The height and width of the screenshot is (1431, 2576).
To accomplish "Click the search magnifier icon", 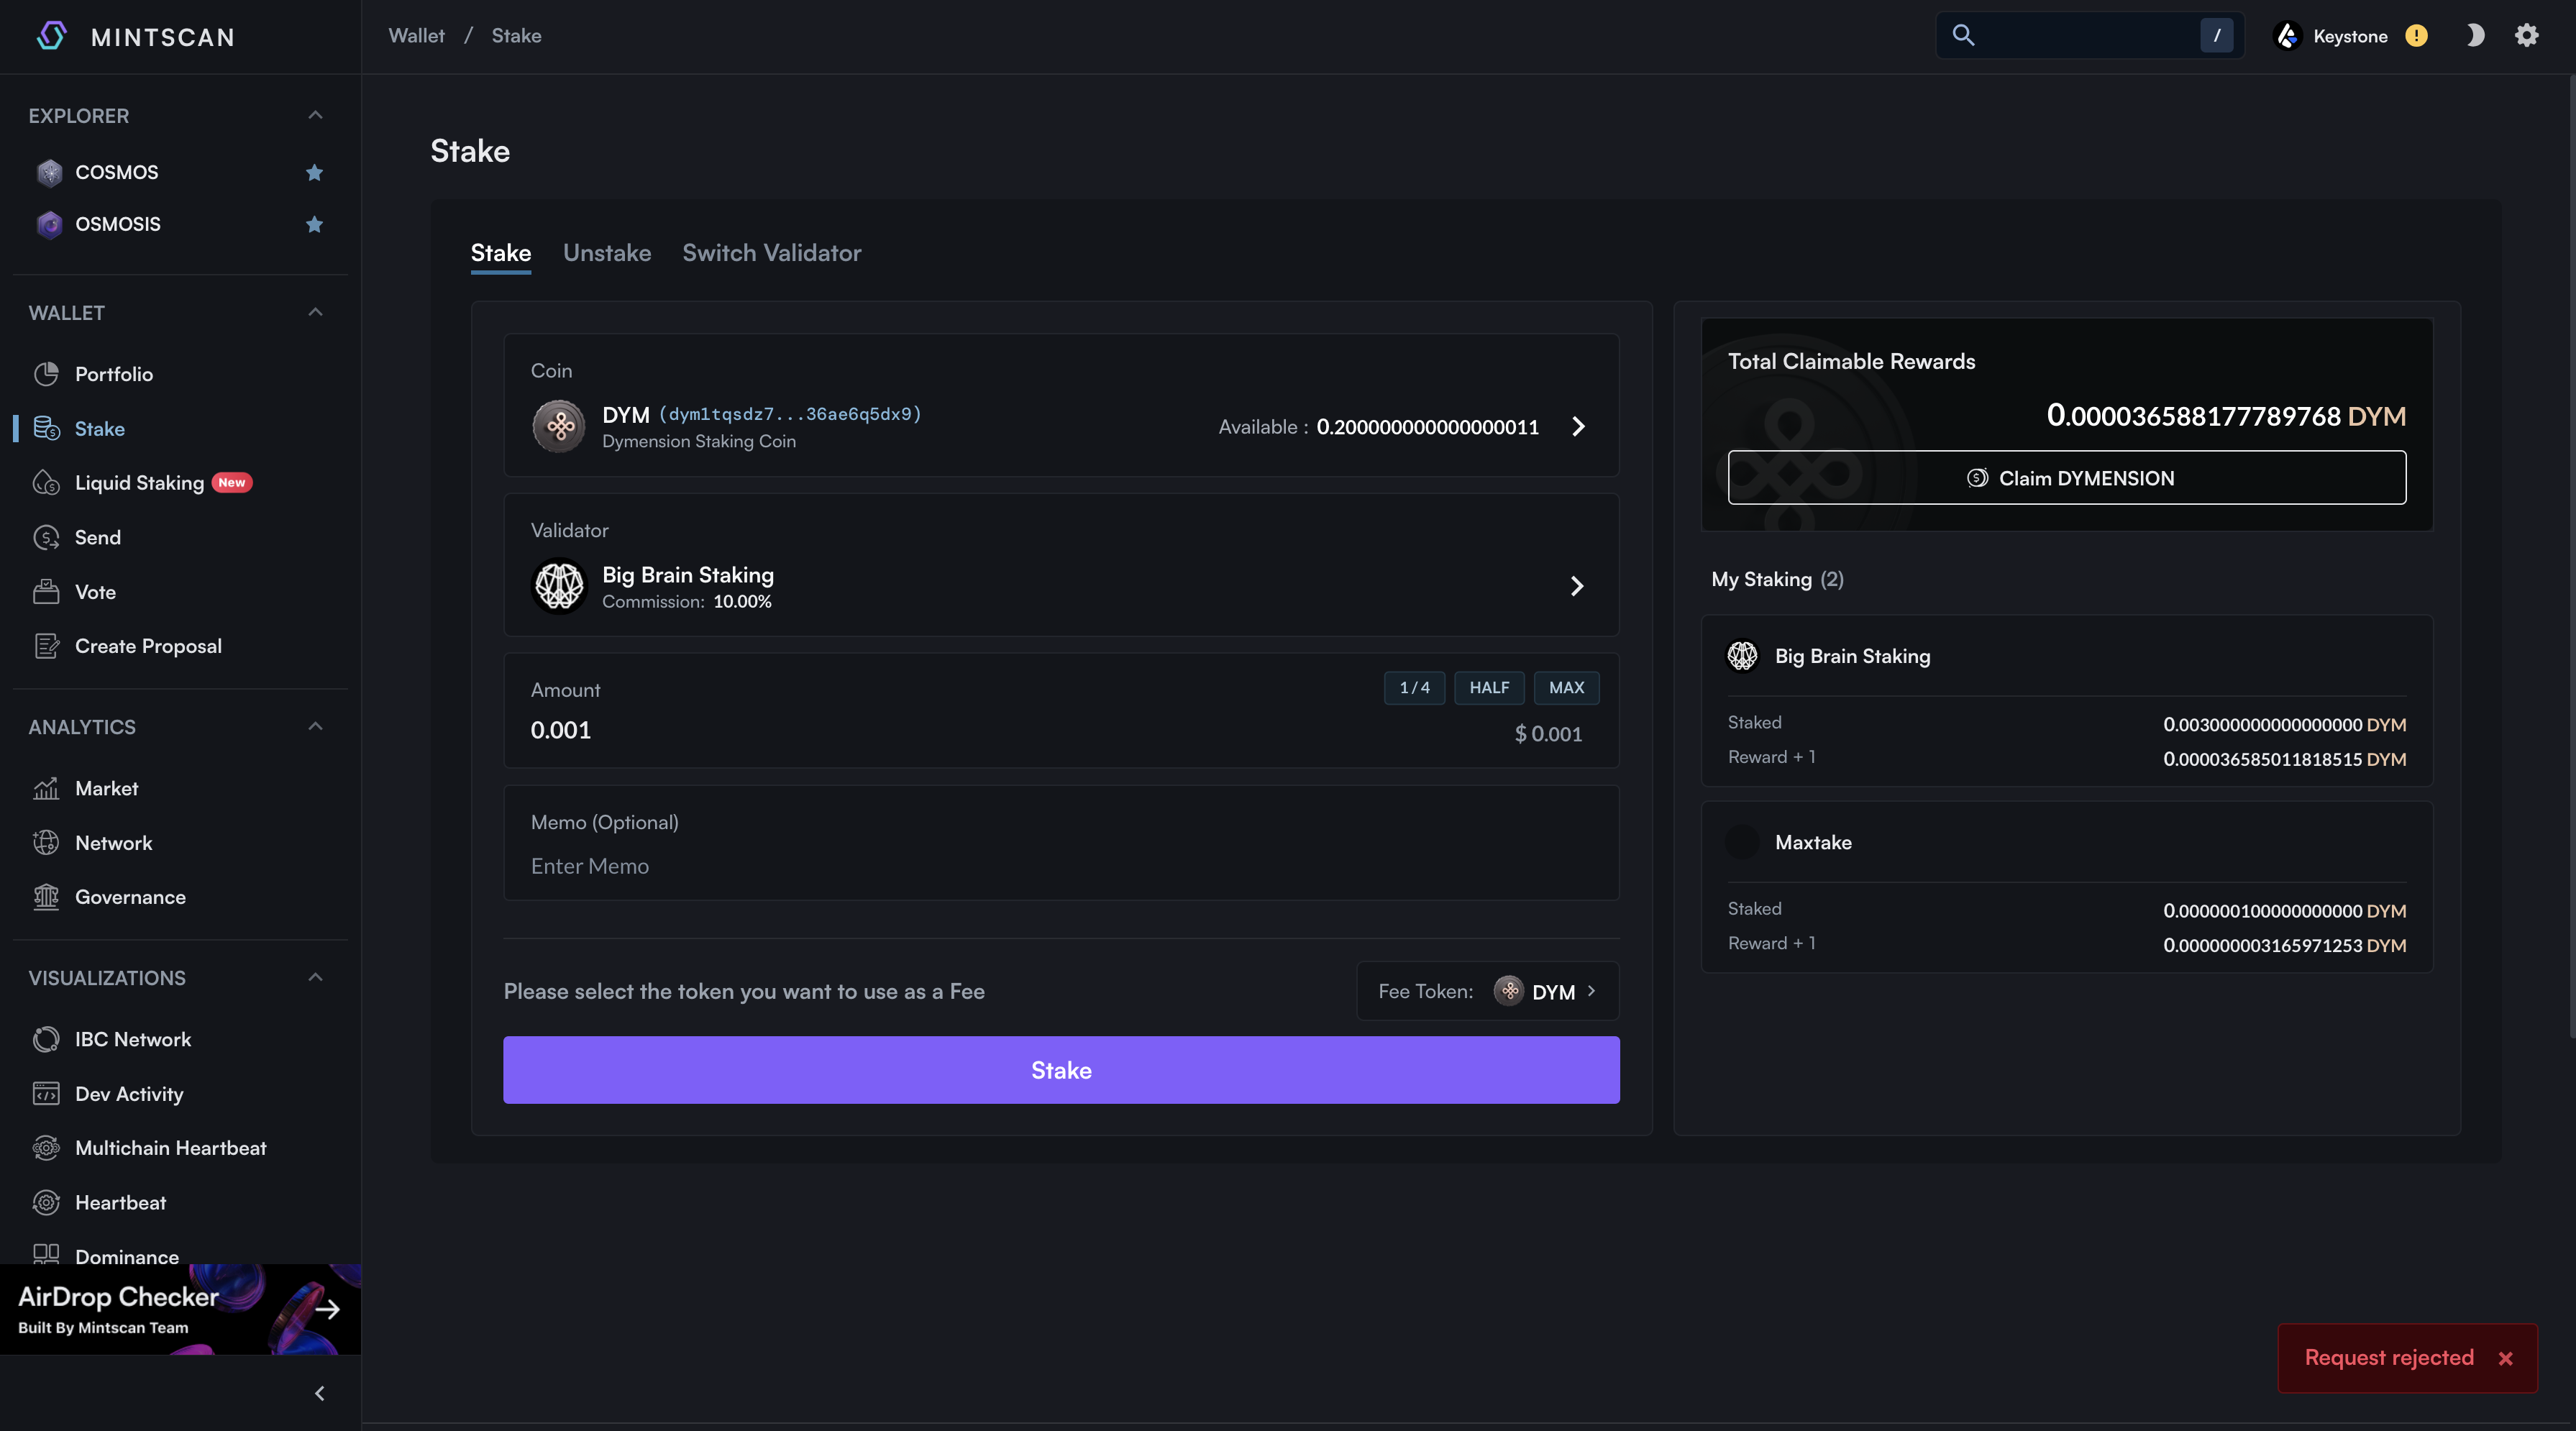I will pos(1963,36).
